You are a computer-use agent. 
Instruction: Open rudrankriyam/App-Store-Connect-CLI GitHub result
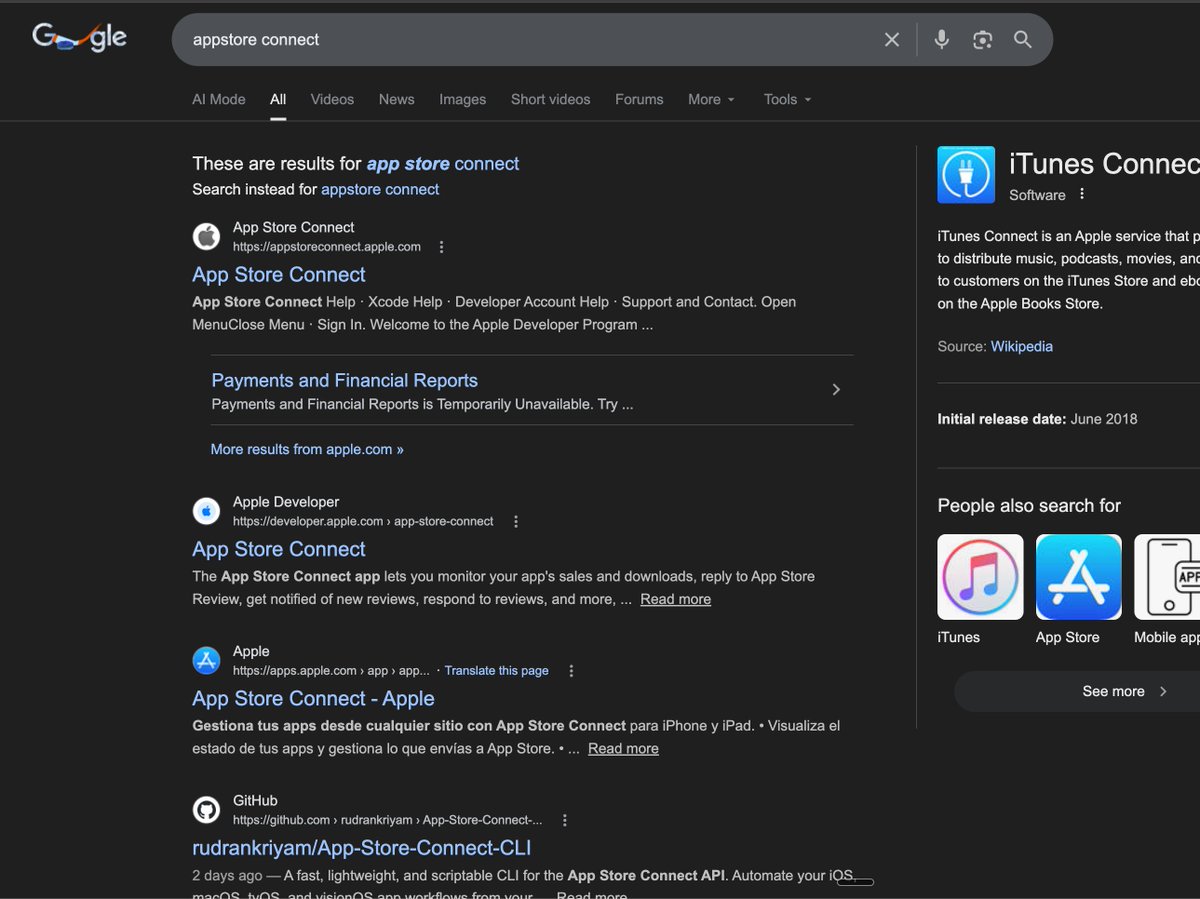click(x=362, y=848)
